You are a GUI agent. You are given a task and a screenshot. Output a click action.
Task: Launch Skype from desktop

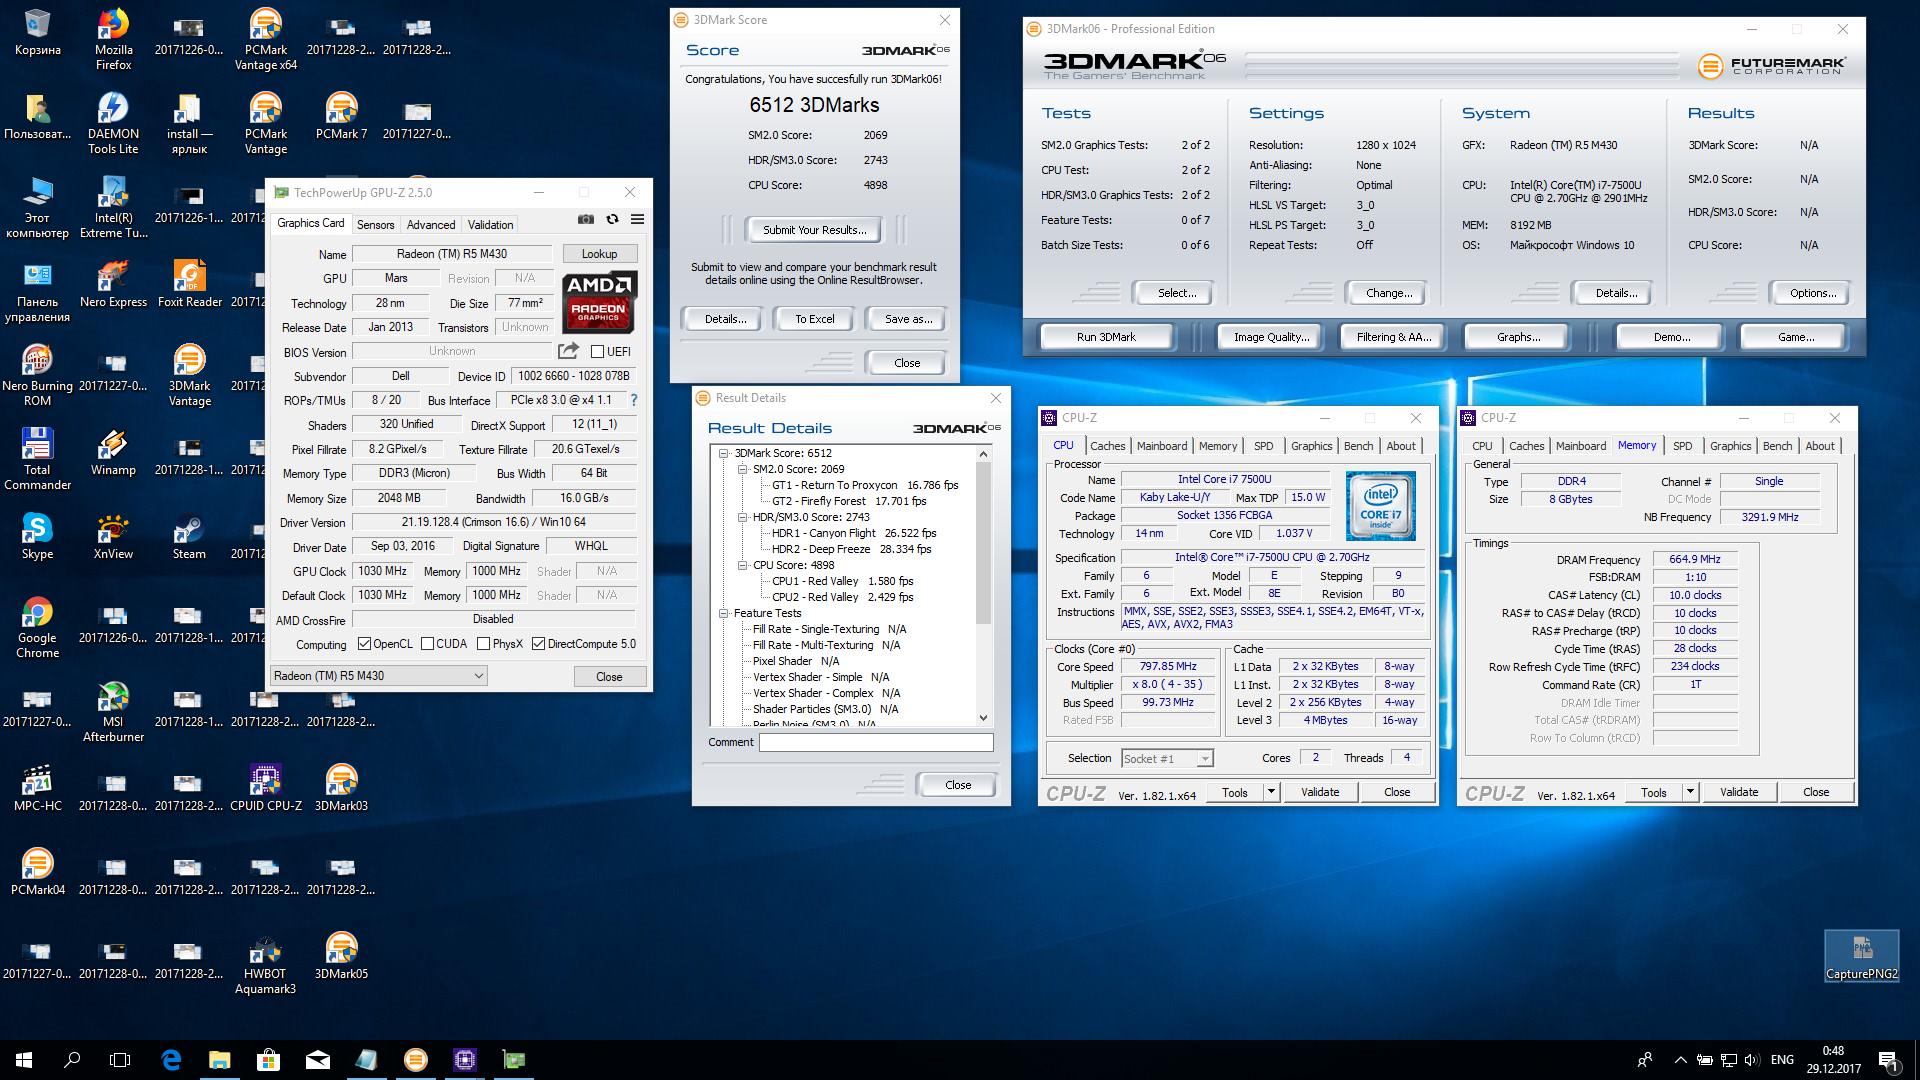[37, 535]
